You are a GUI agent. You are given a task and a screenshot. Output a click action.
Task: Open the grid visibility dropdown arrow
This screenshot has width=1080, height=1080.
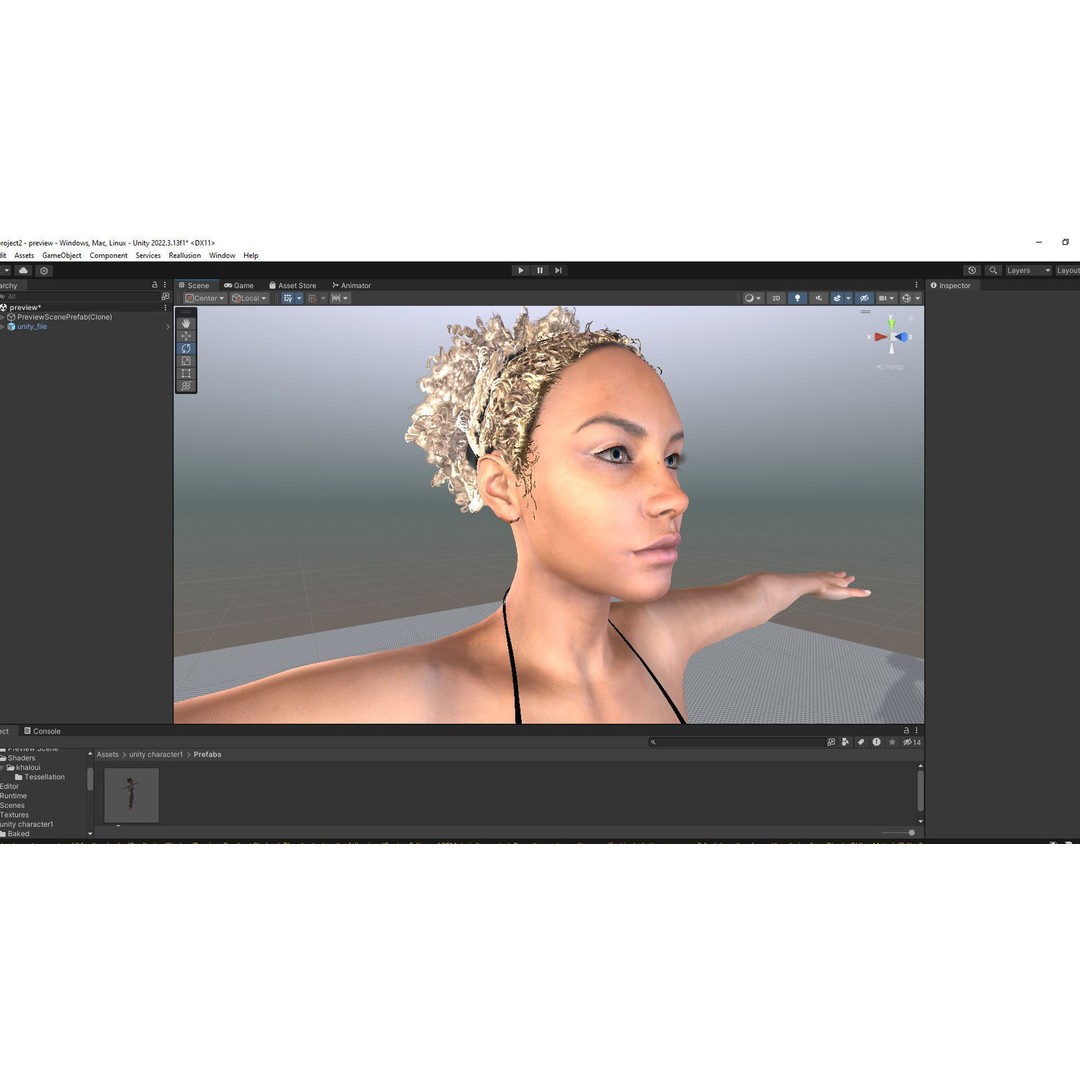(299, 298)
